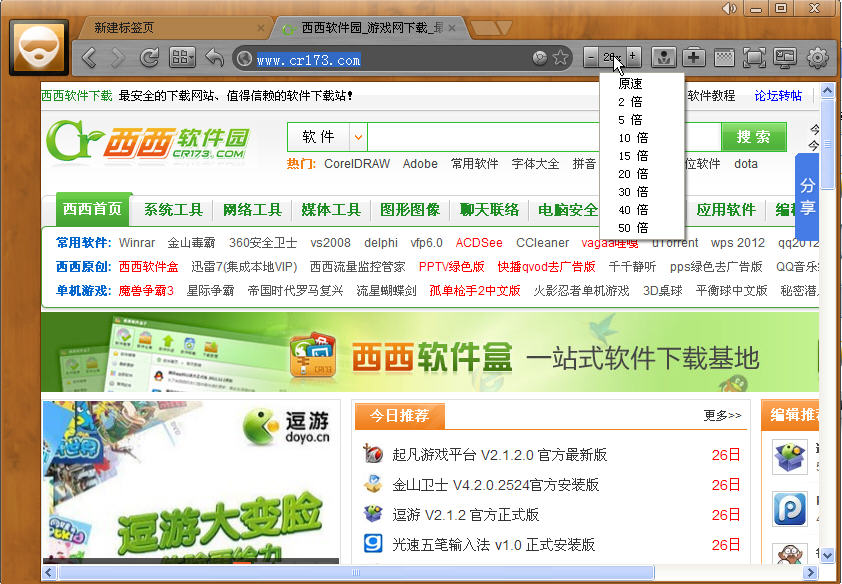The height and width of the screenshot is (584, 842).
Task: Open the speed multiplier dropdown
Action: [612, 57]
